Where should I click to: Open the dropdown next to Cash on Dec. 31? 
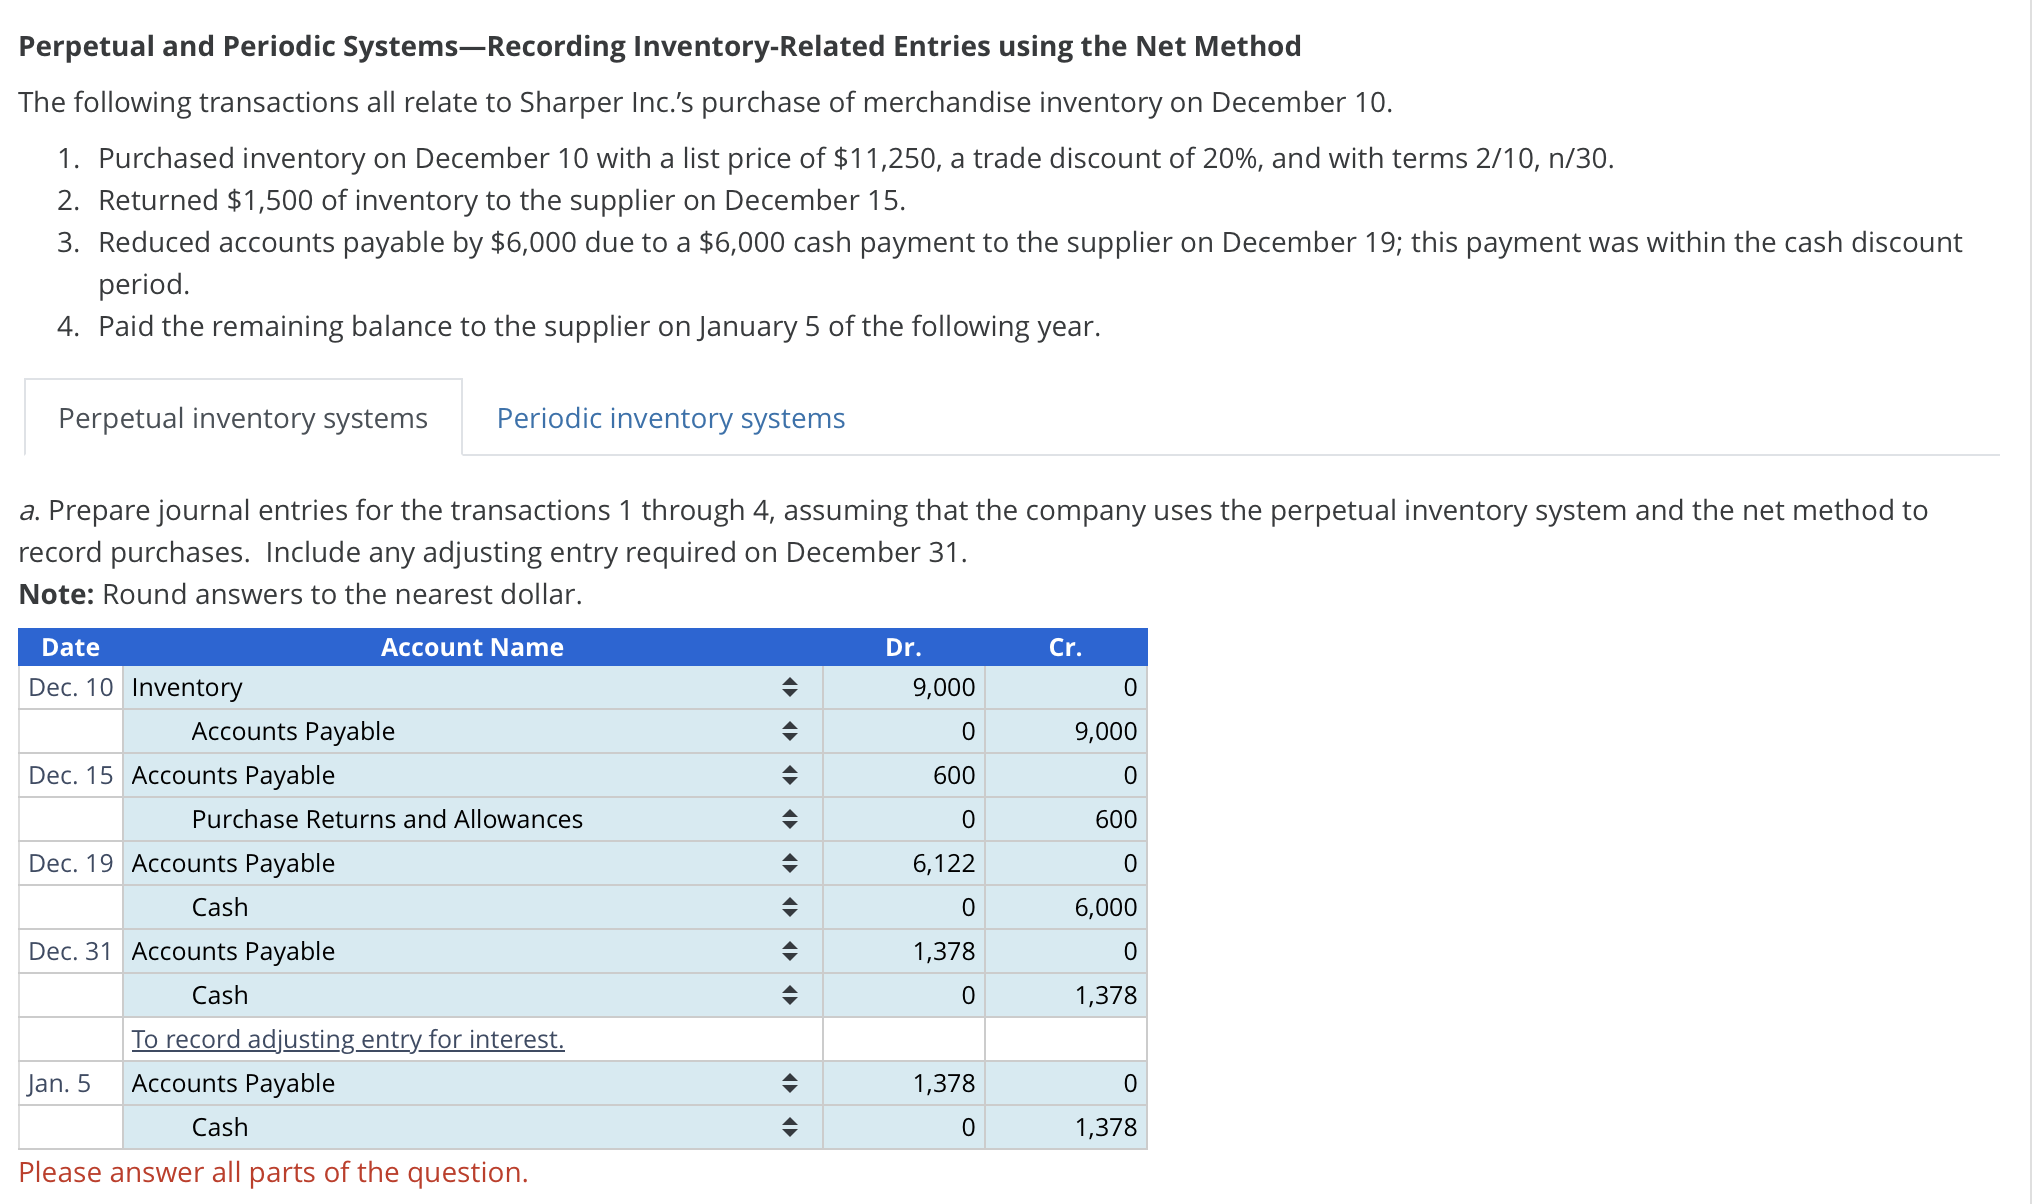coord(790,995)
